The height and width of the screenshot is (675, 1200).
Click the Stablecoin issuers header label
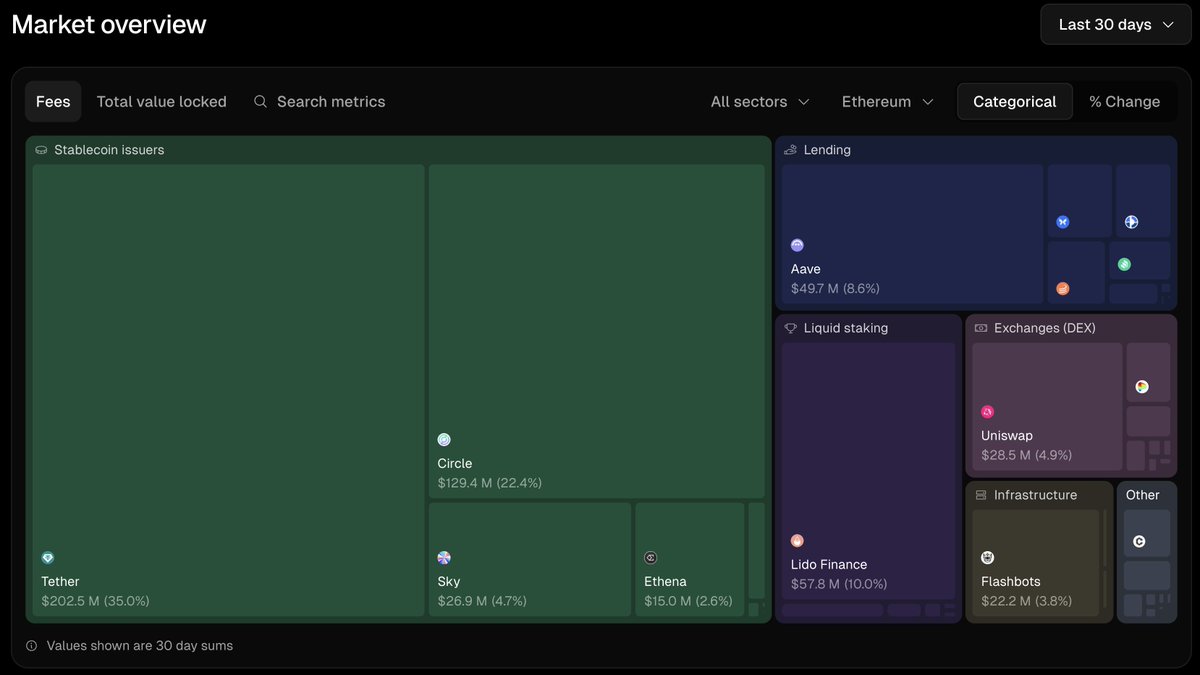coord(109,150)
